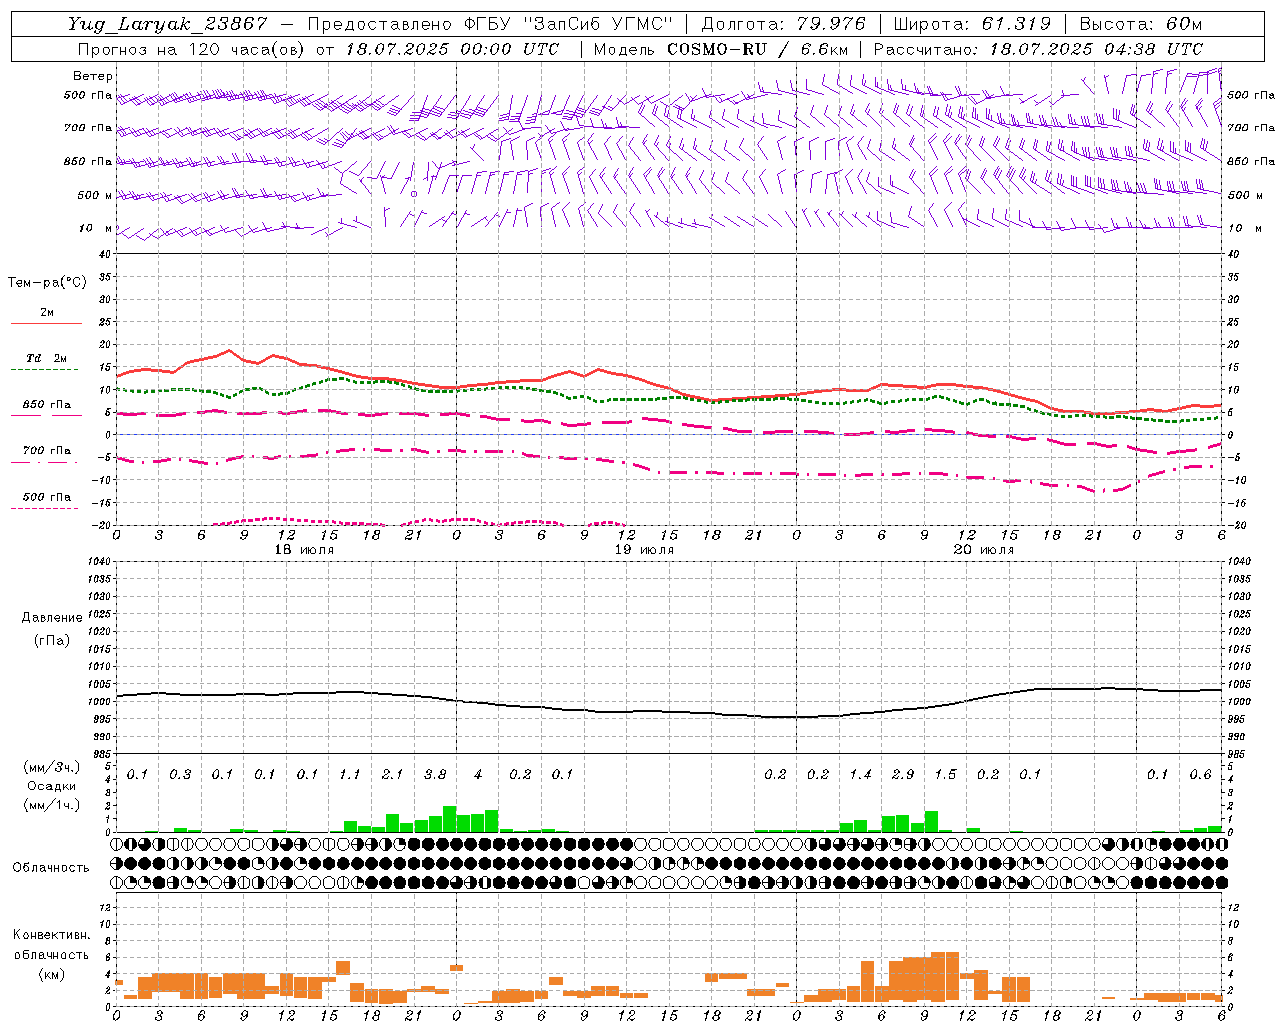Click the 1040 value on left pressure axis
Image resolution: width=1280 pixels, height=1024 pixels.
[x=99, y=561]
